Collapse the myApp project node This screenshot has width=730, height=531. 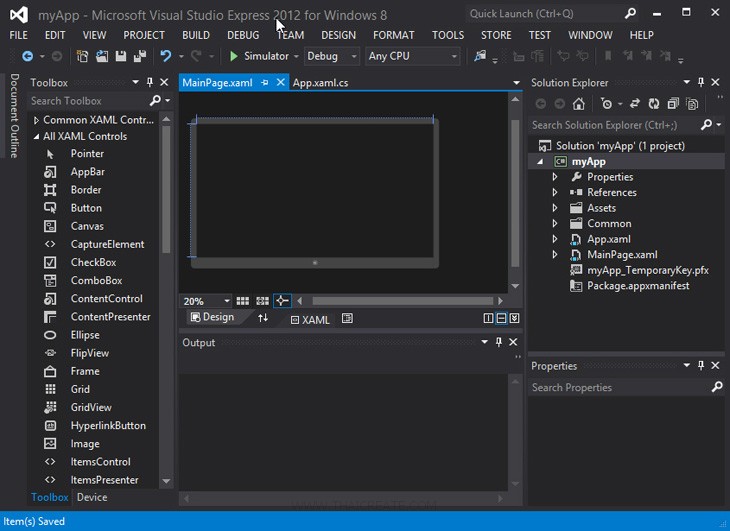[540, 161]
